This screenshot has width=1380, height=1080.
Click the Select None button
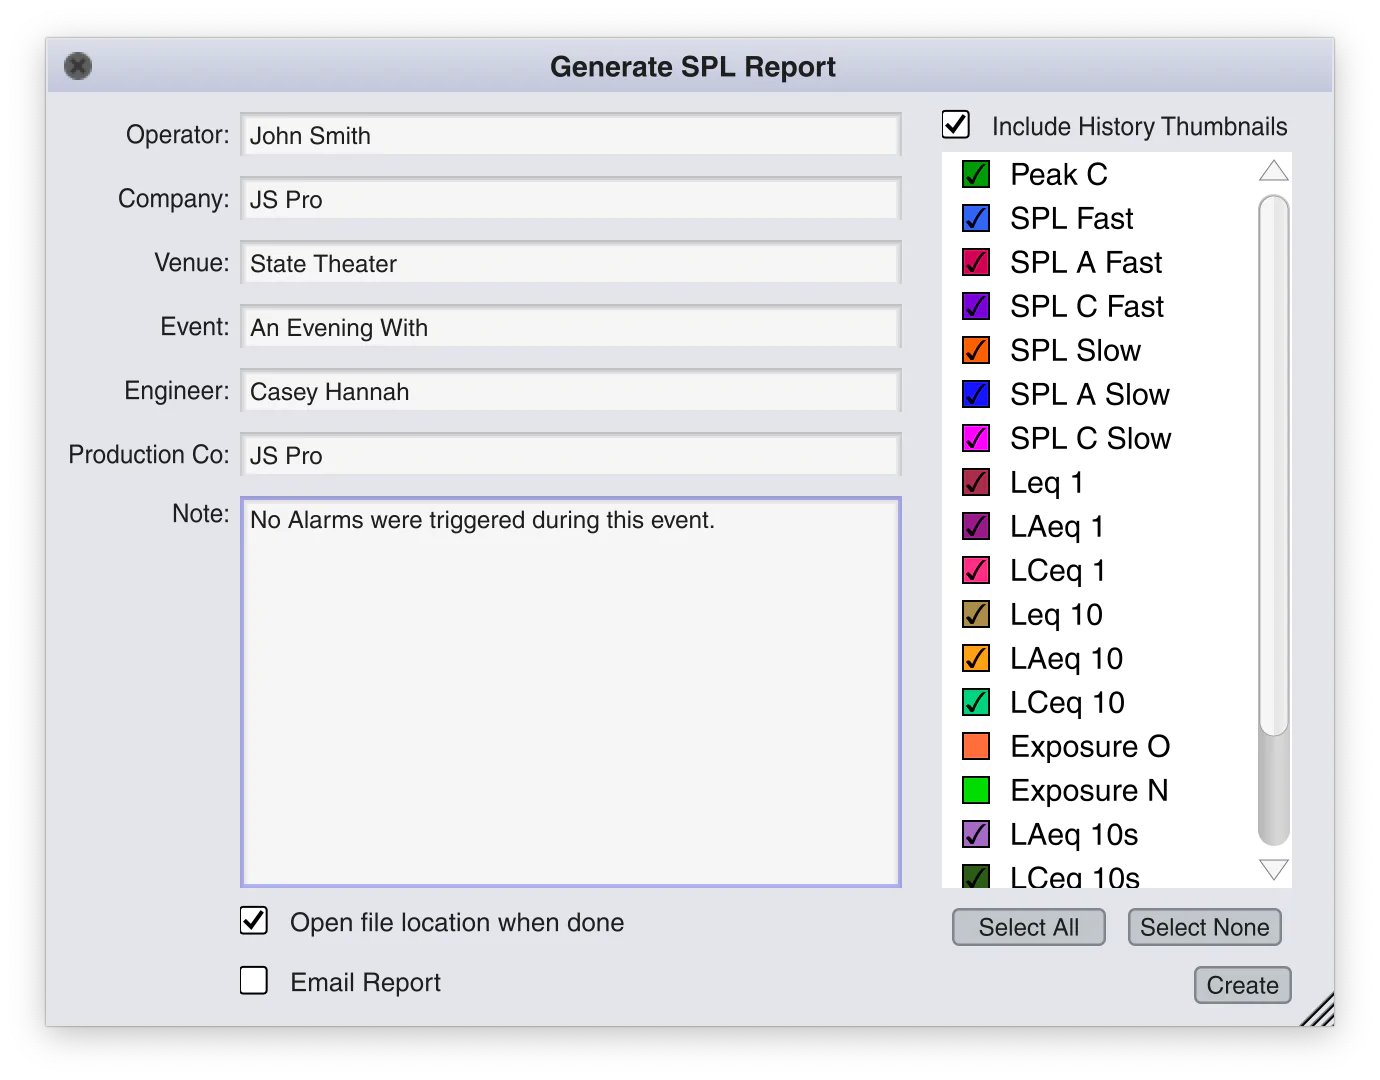pyautogui.click(x=1204, y=927)
